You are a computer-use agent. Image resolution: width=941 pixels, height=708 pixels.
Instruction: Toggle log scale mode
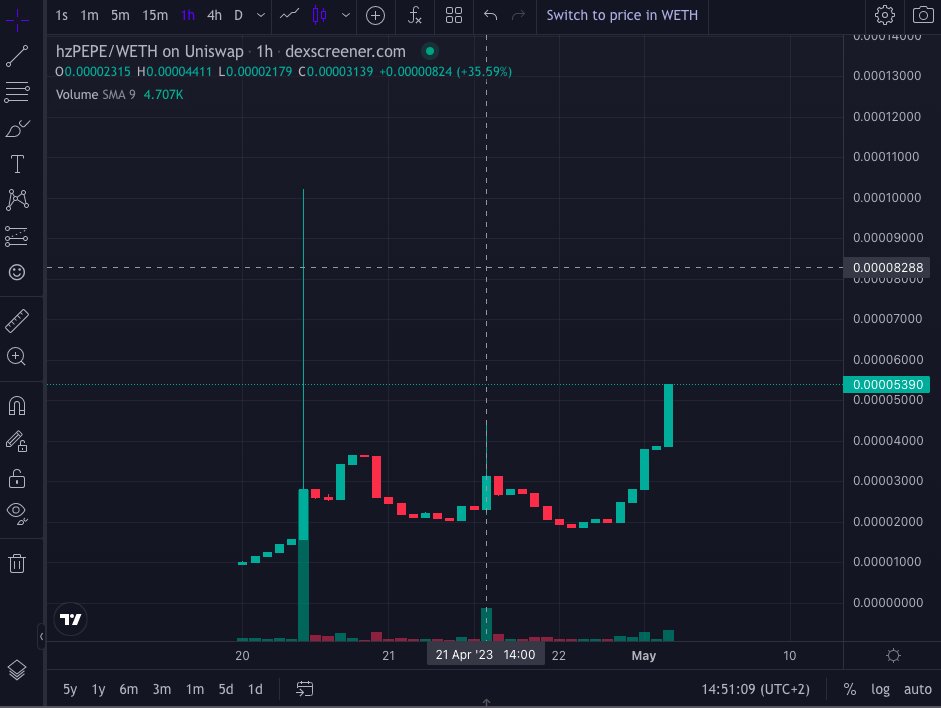tap(880, 689)
